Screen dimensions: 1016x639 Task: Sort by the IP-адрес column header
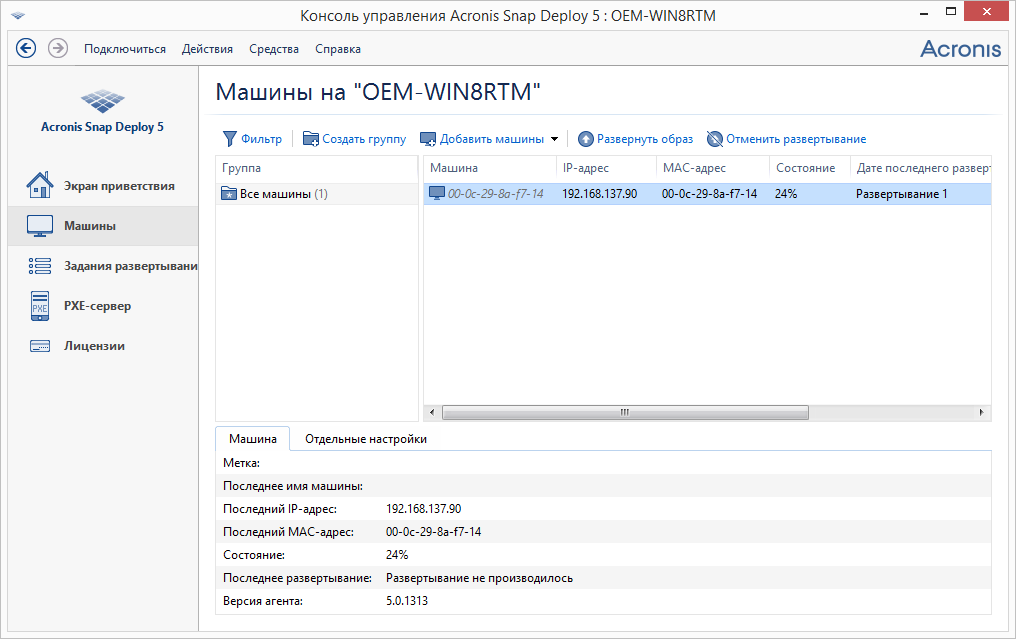pos(606,168)
